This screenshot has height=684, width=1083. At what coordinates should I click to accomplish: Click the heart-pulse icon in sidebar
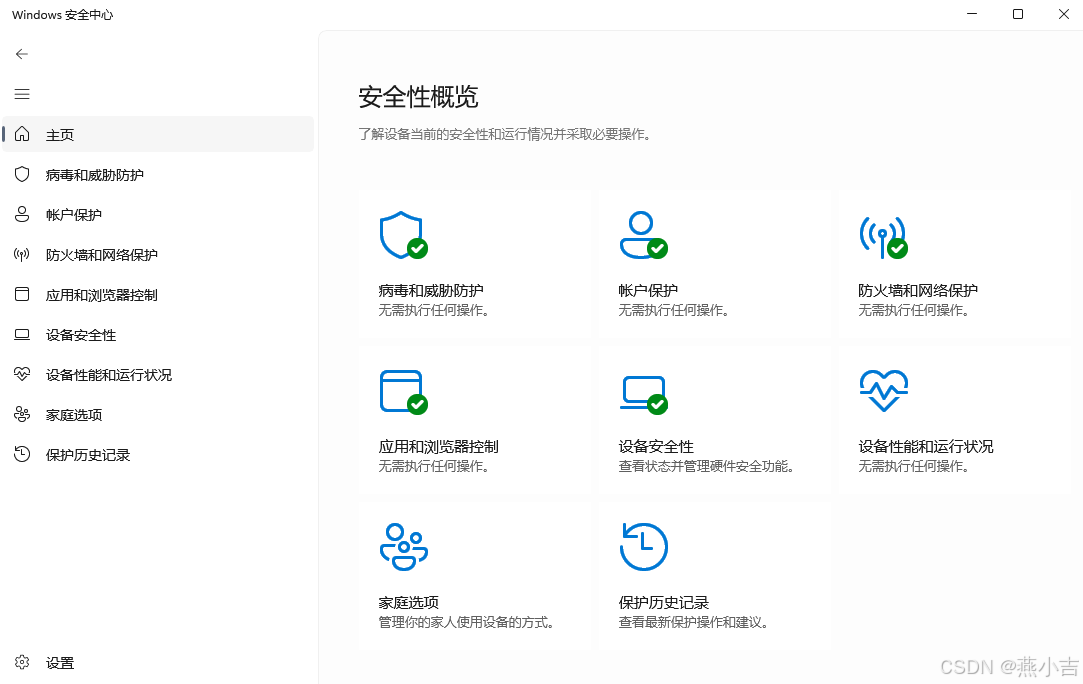pos(22,374)
